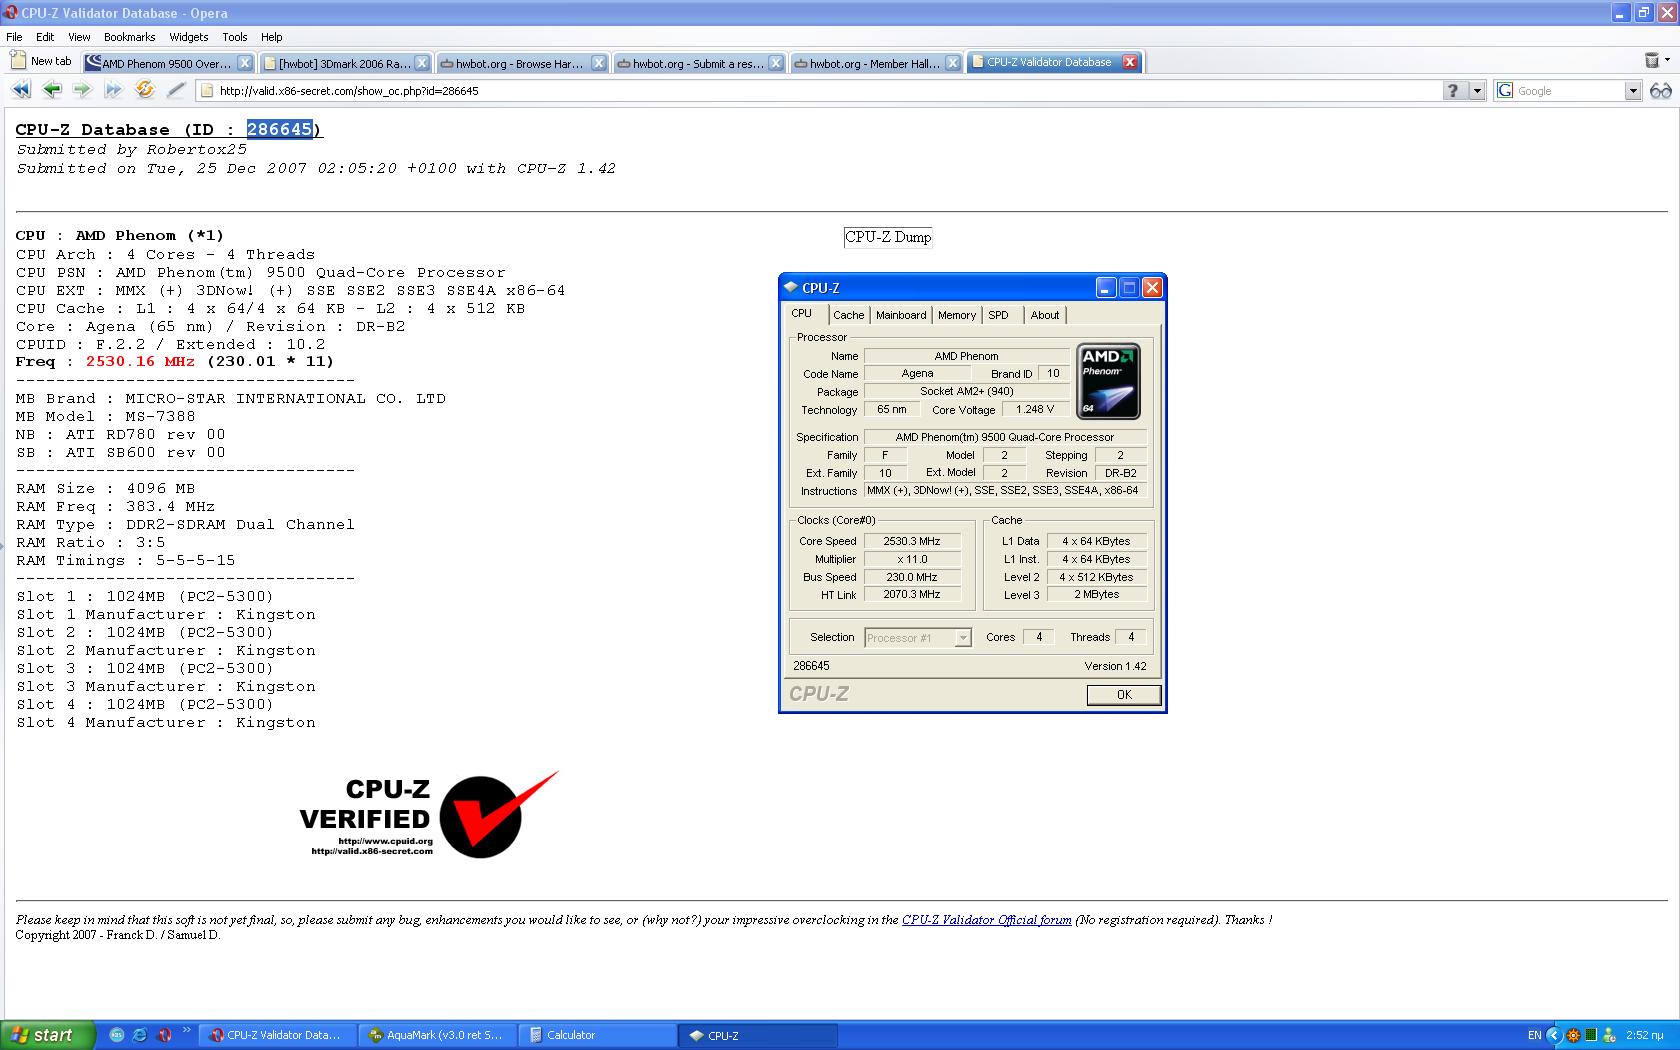
Task: Launch Opera from quick launch icon
Action: pos(164,1035)
